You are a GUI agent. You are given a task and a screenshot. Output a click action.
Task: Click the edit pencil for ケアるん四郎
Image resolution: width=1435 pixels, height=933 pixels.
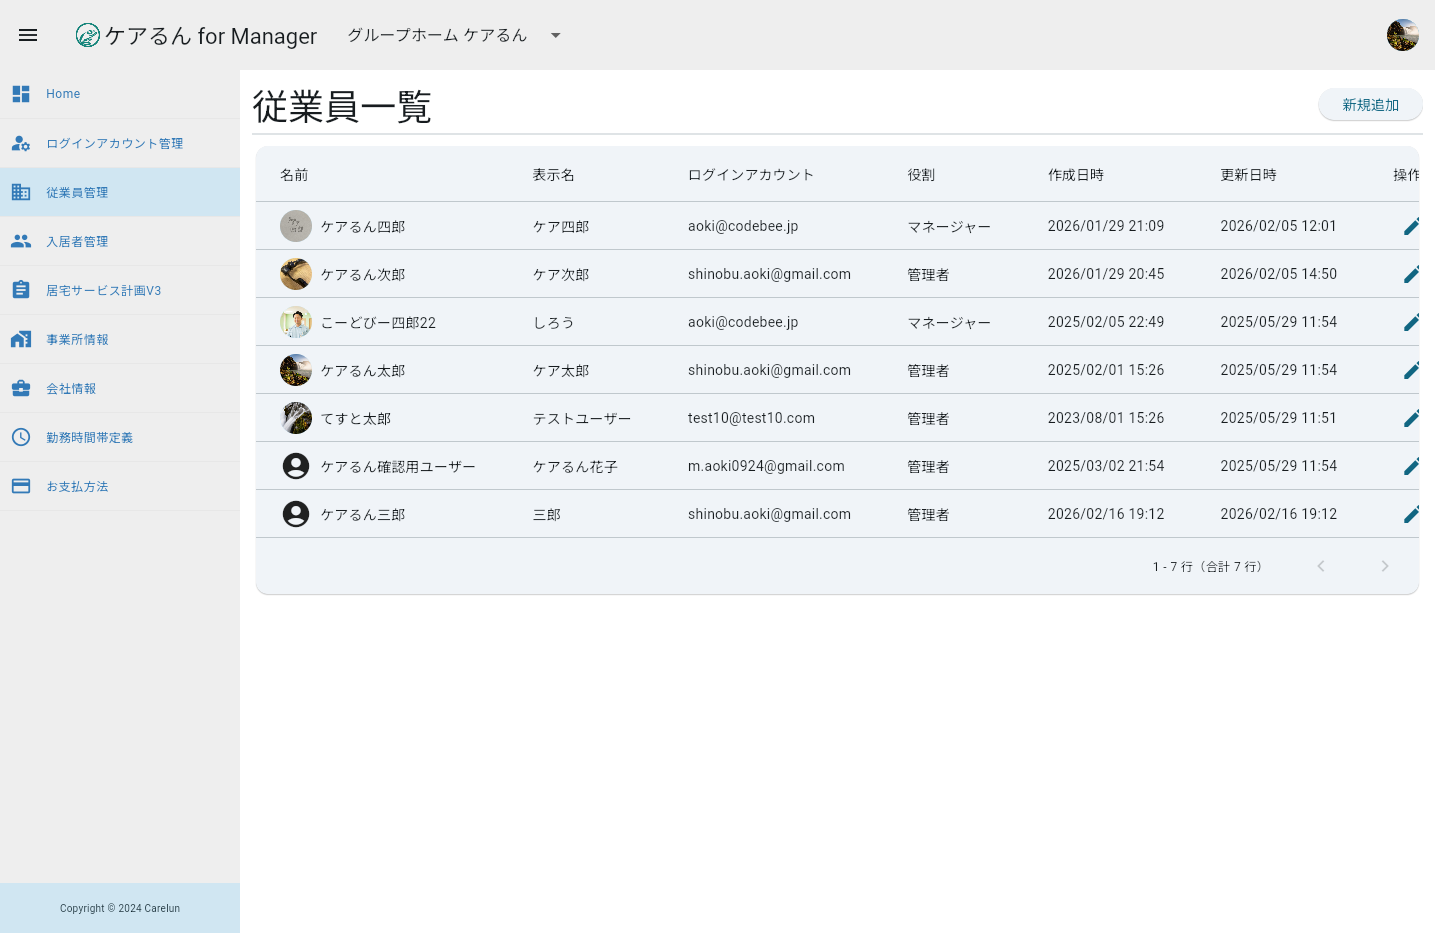coord(1411,226)
